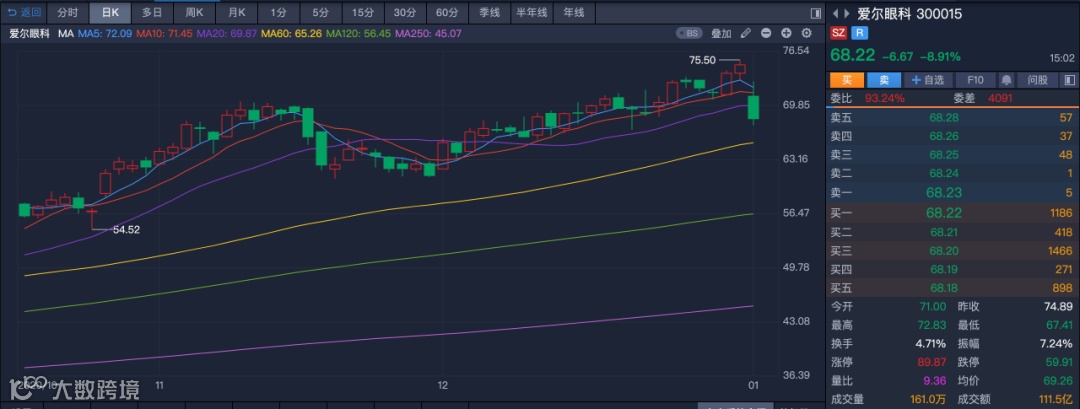Image resolution: width=1080 pixels, height=409 pixels.
Task: Select the pencil drawing tool
Action: point(745,33)
